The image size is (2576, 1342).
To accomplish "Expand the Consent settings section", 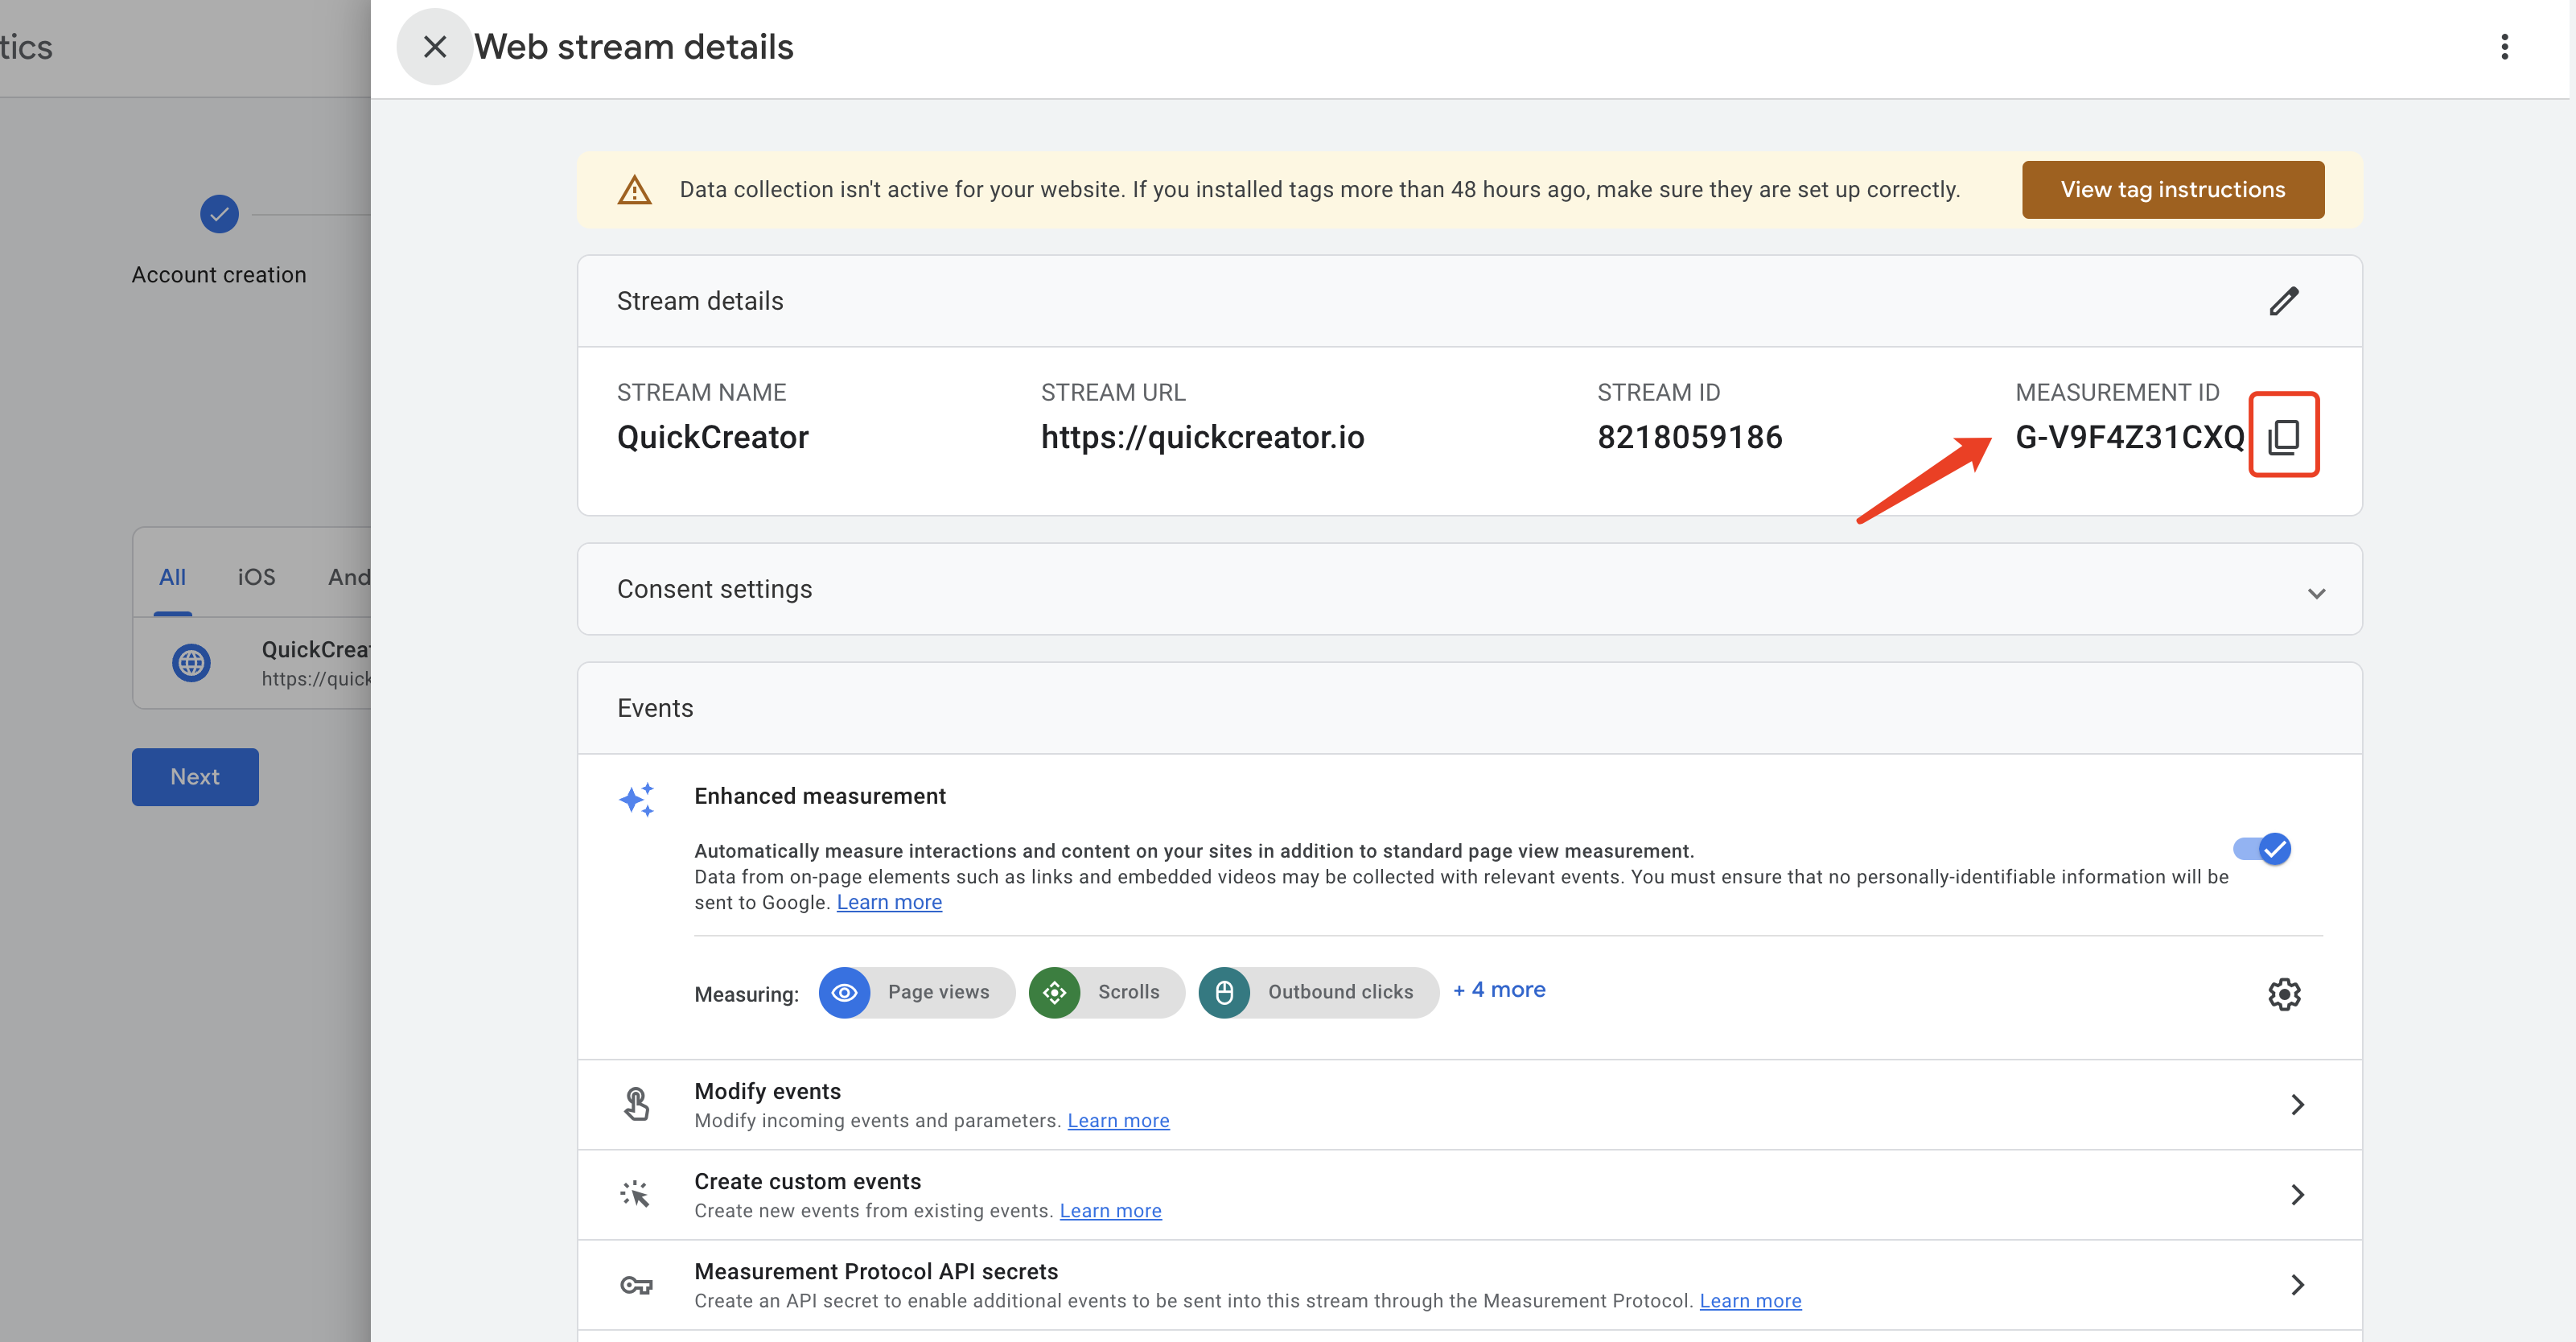I will pyautogui.click(x=2316, y=593).
